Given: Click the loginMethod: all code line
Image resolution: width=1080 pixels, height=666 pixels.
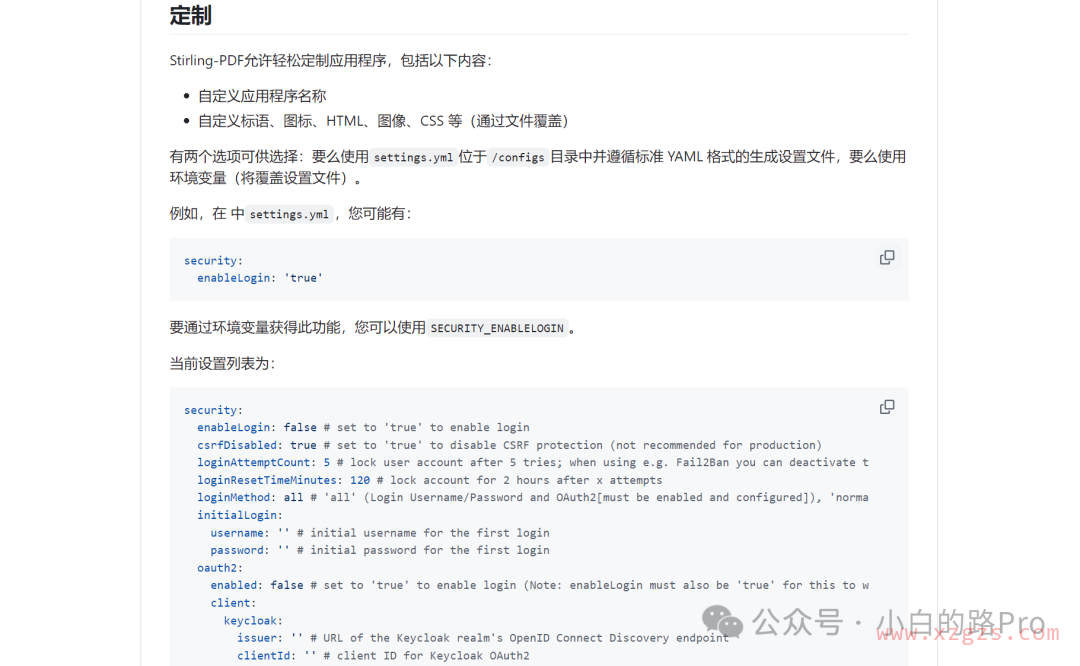Looking at the screenshot, I should 250,497.
